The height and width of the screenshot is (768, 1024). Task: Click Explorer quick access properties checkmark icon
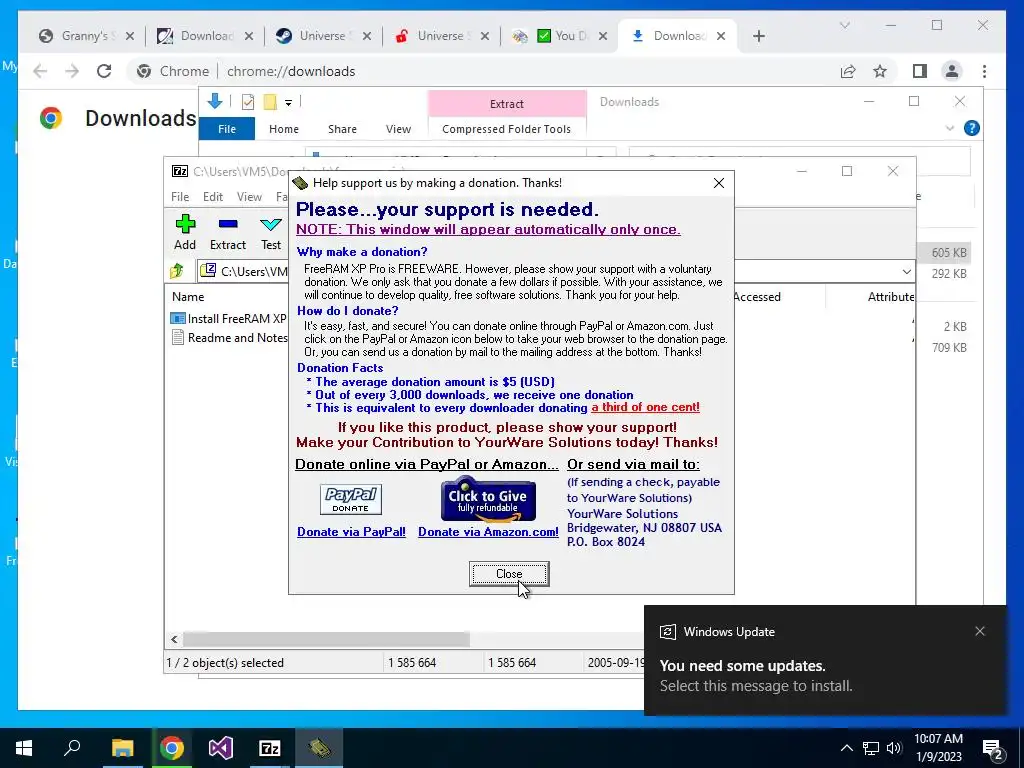point(248,102)
